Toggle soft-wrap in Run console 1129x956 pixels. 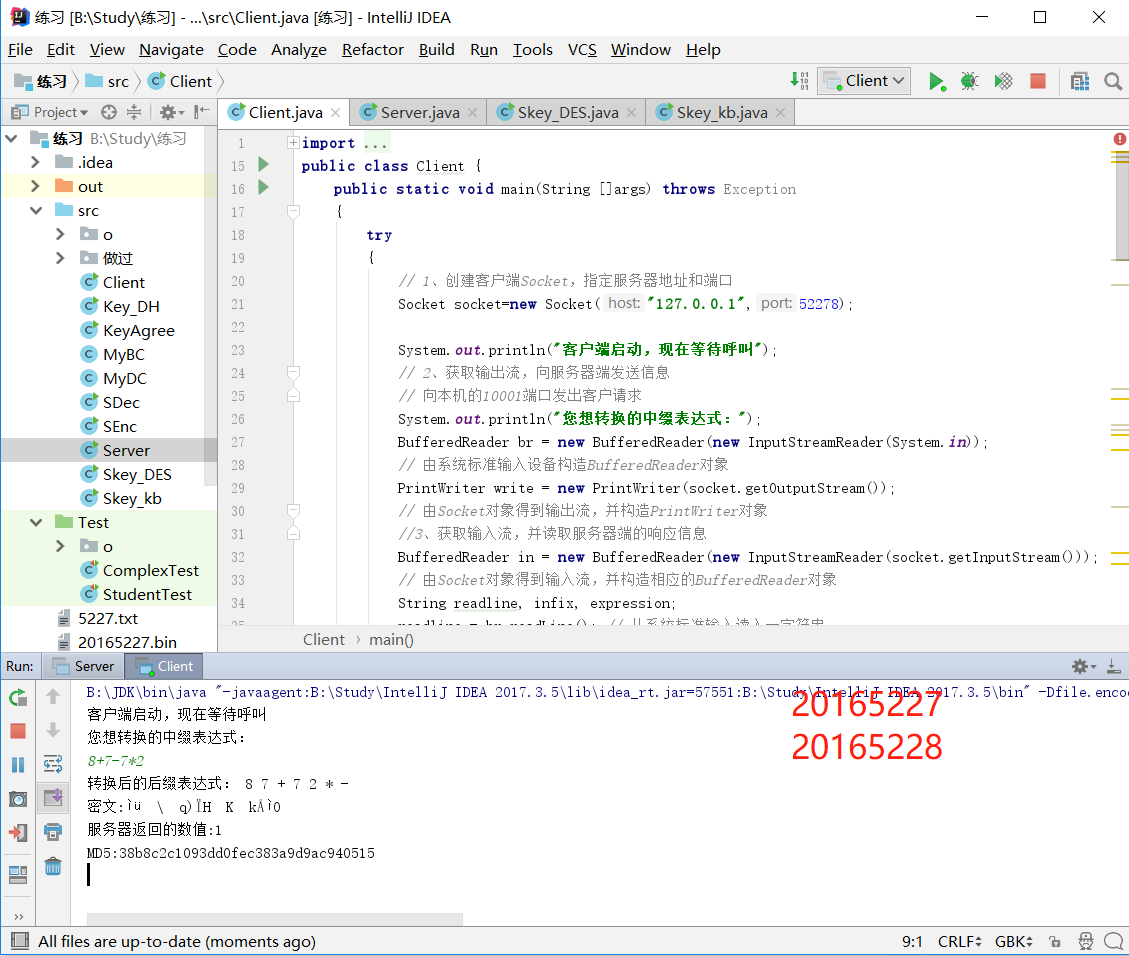coord(53,763)
